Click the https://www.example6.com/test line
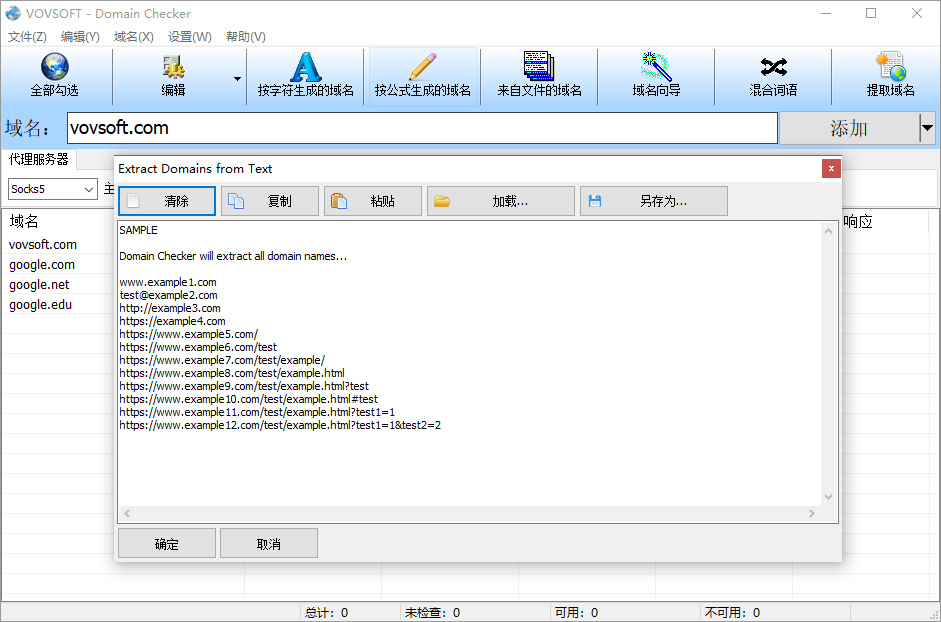 198,347
